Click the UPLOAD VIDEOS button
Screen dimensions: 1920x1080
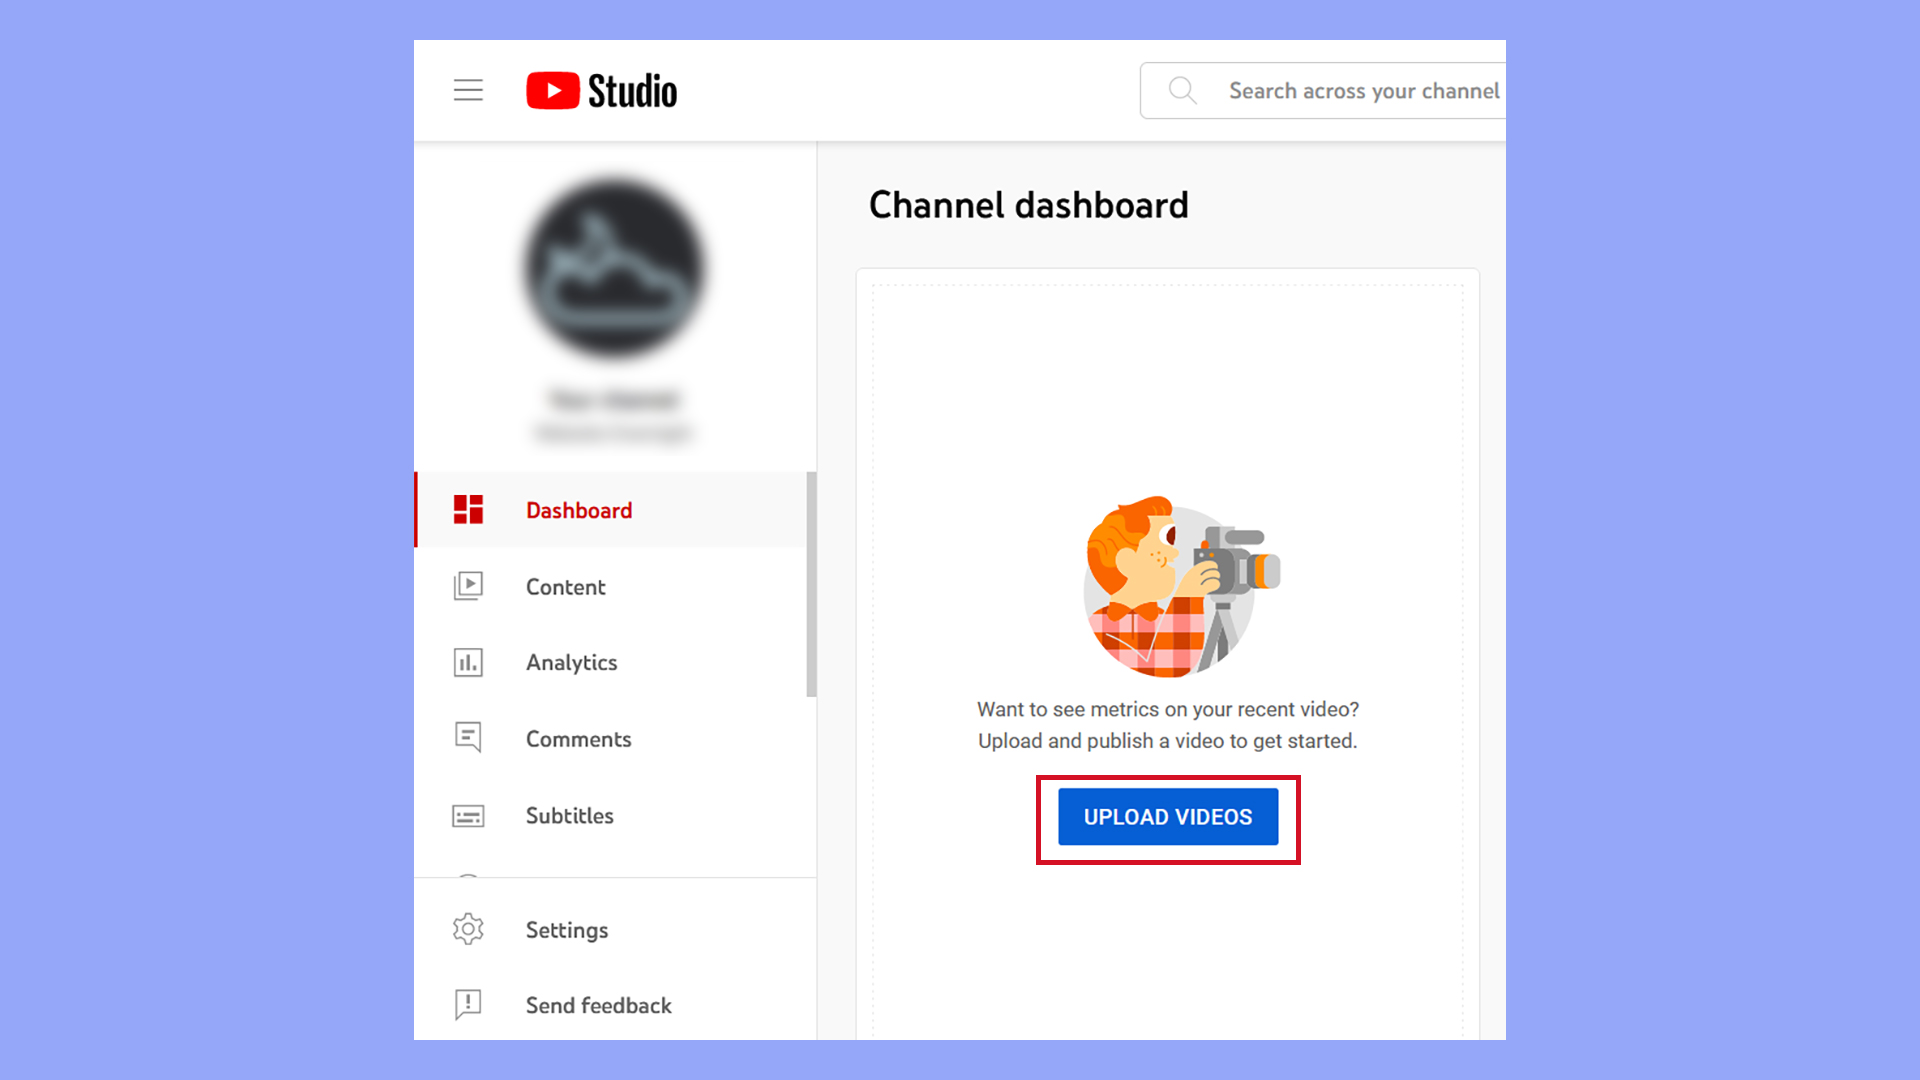[x=1167, y=817]
